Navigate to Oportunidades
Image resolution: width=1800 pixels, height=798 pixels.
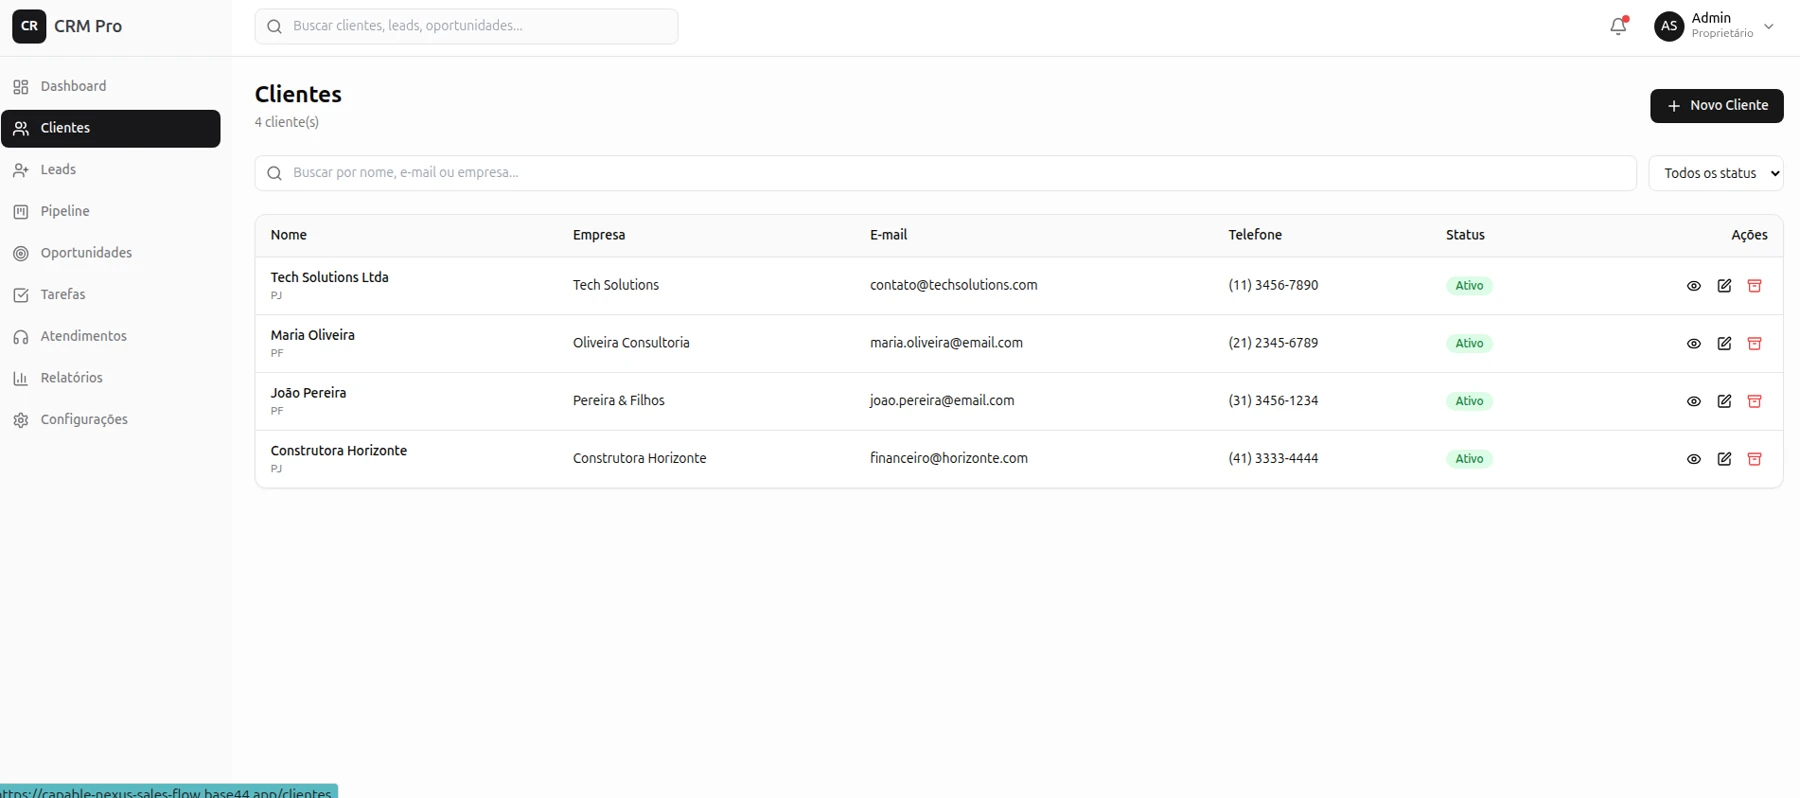click(110, 253)
